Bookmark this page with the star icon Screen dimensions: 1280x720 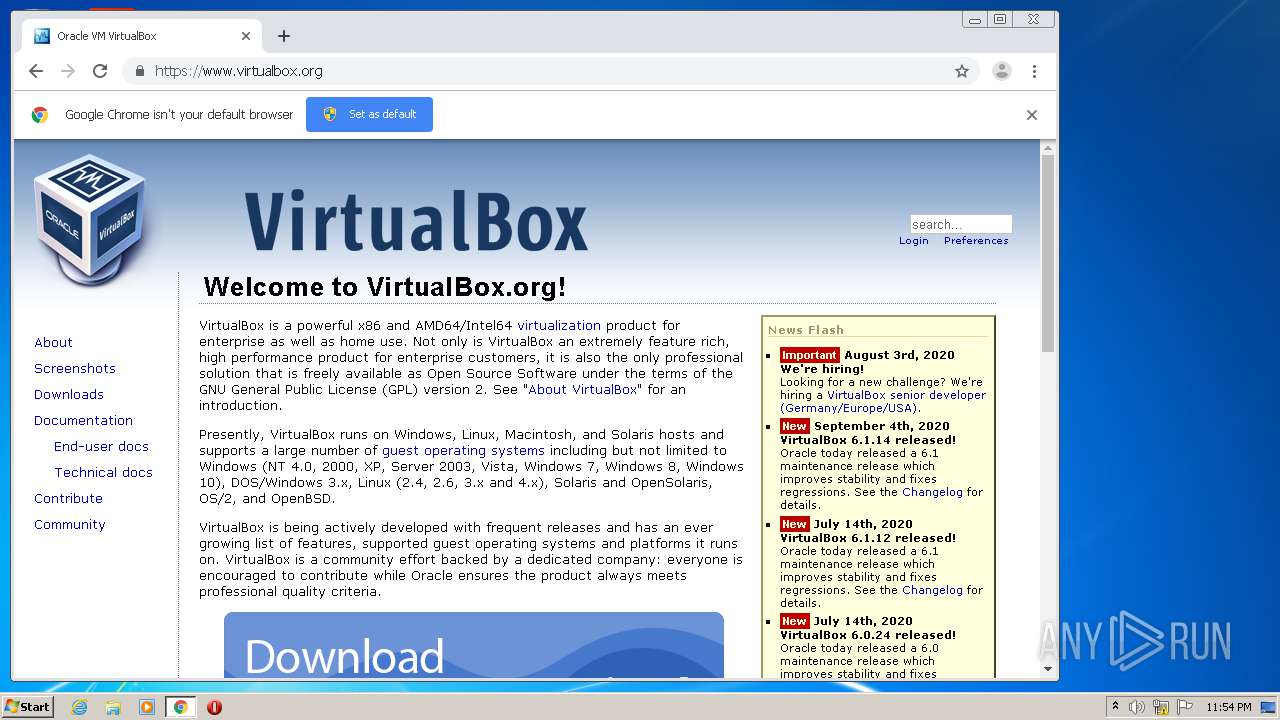pyautogui.click(x=962, y=71)
